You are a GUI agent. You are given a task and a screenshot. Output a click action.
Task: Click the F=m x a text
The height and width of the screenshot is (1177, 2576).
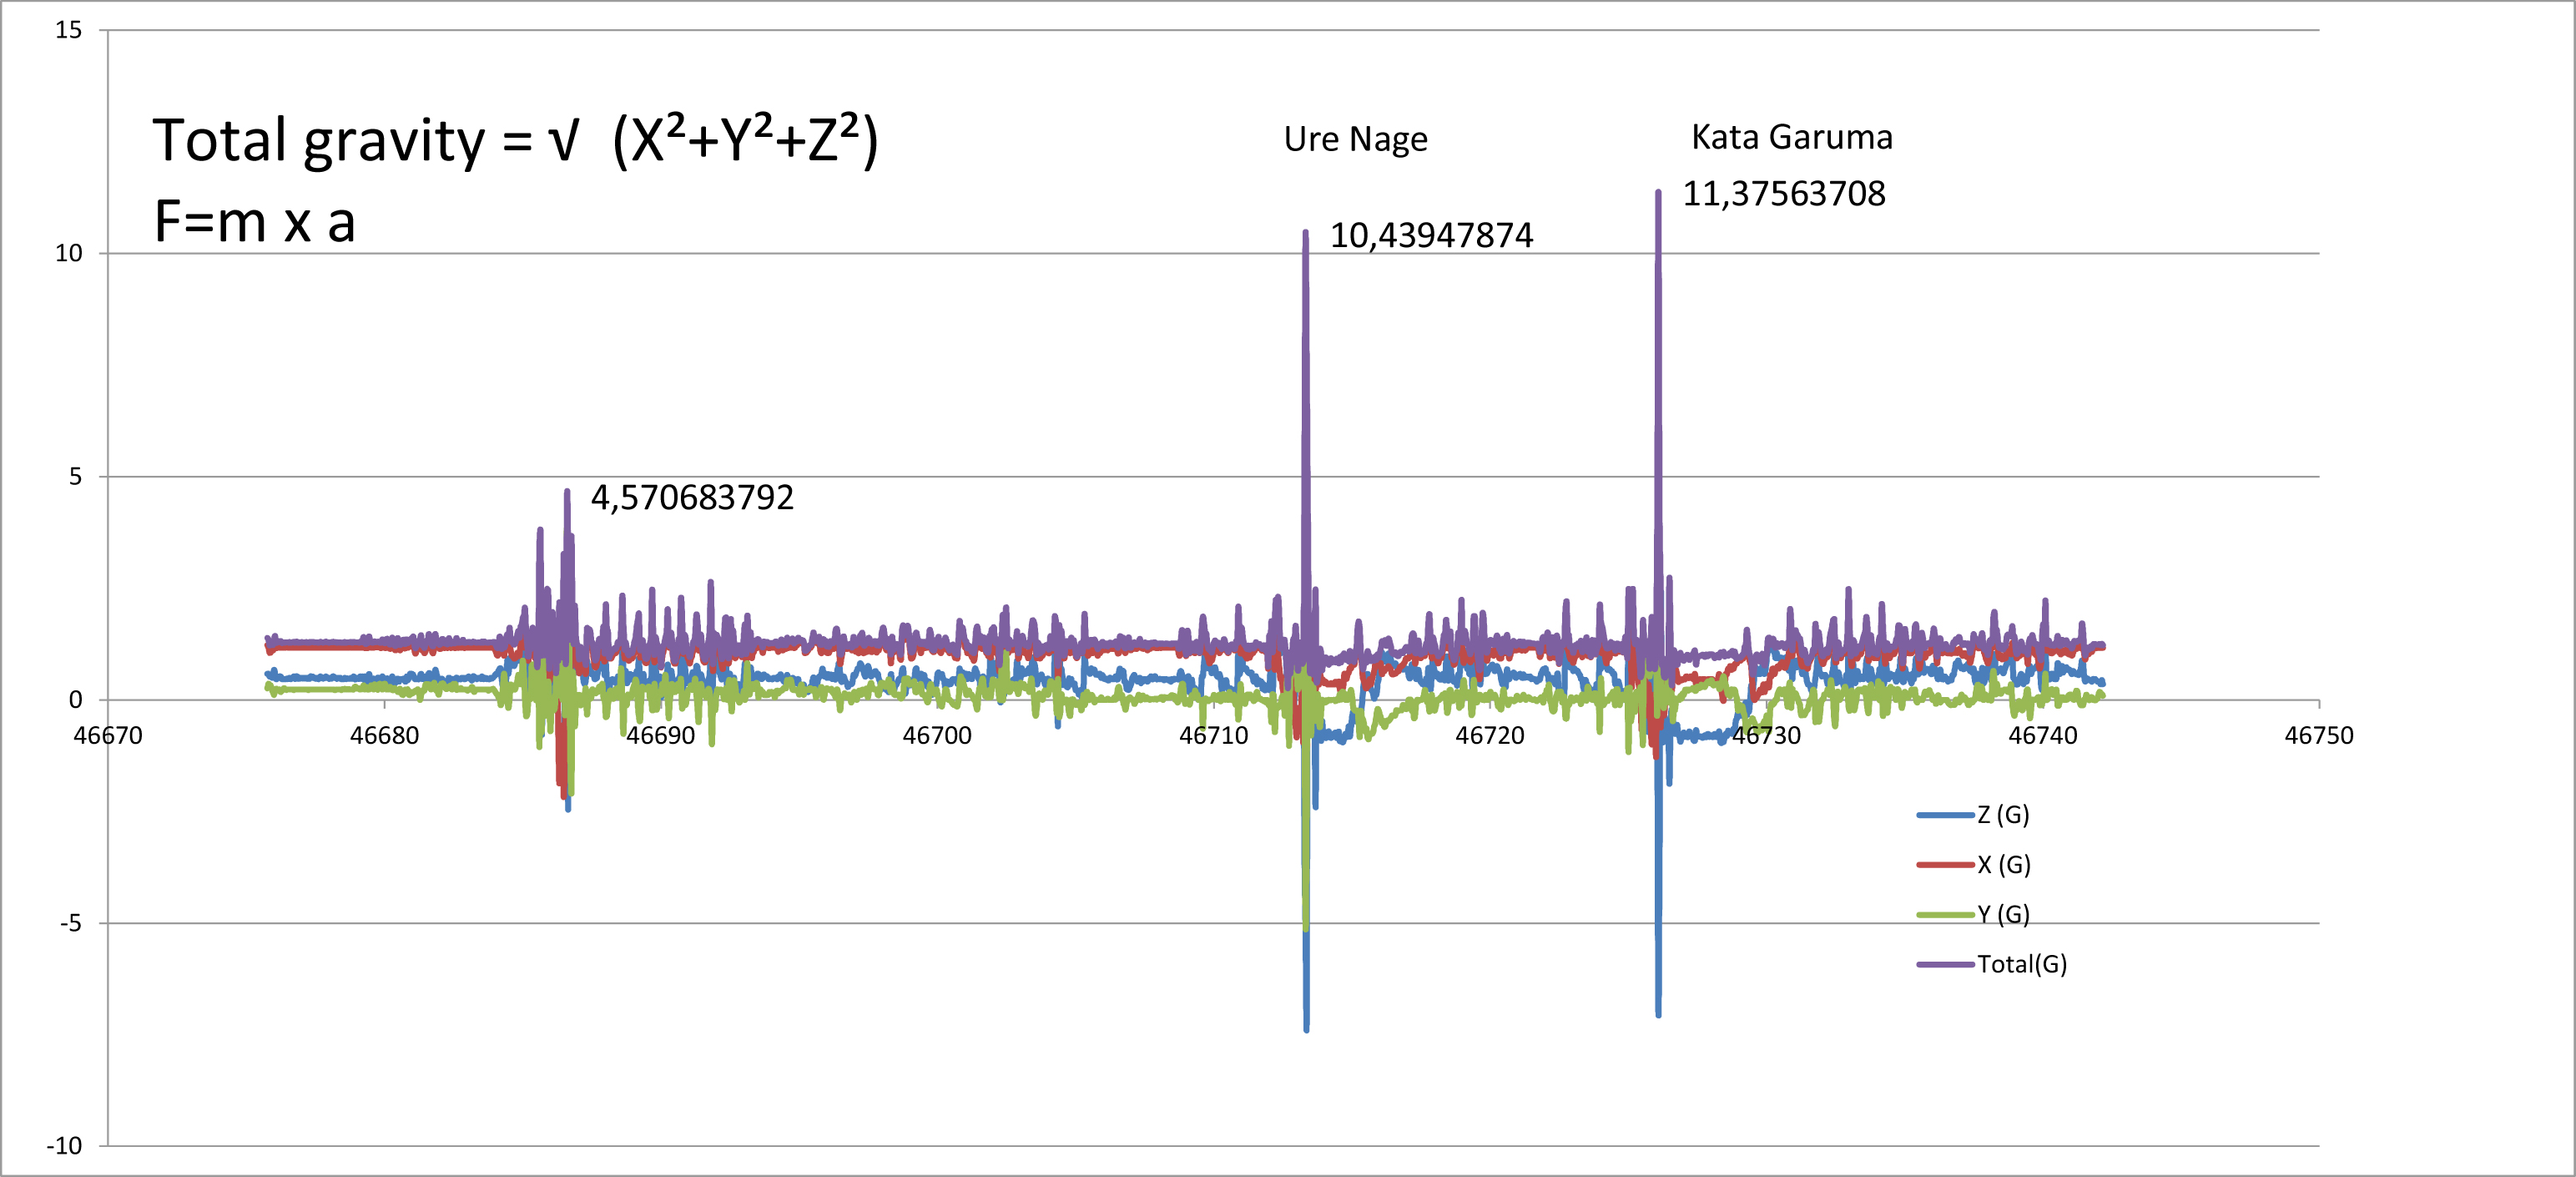click(x=255, y=222)
